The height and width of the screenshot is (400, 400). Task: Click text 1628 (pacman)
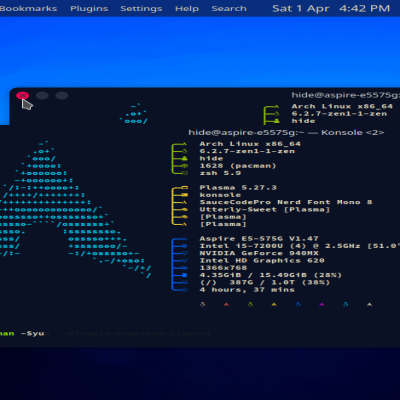click(x=238, y=166)
